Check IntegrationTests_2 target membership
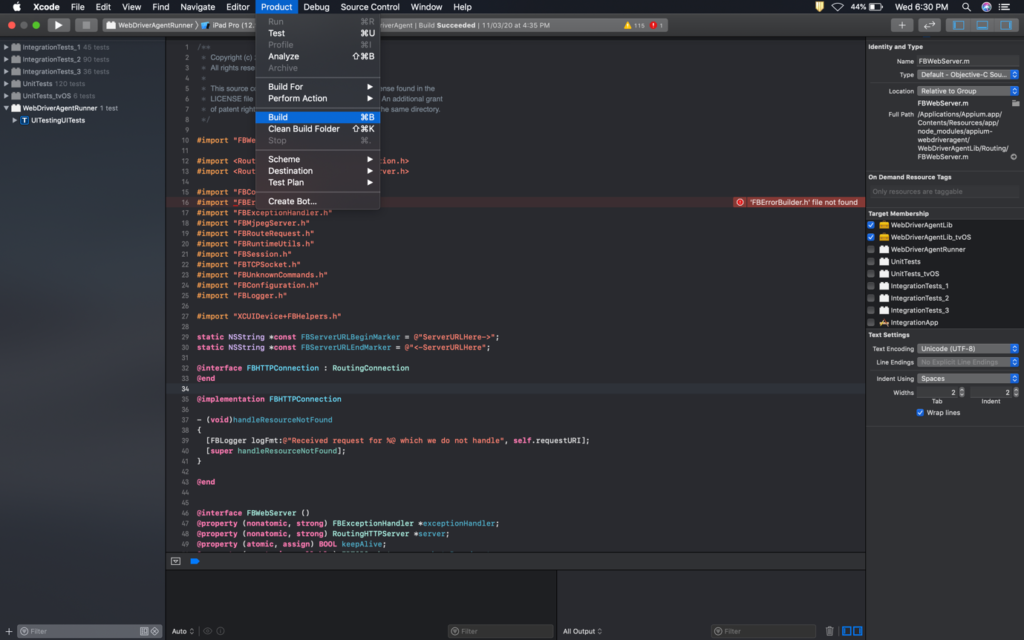 click(x=871, y=298)
